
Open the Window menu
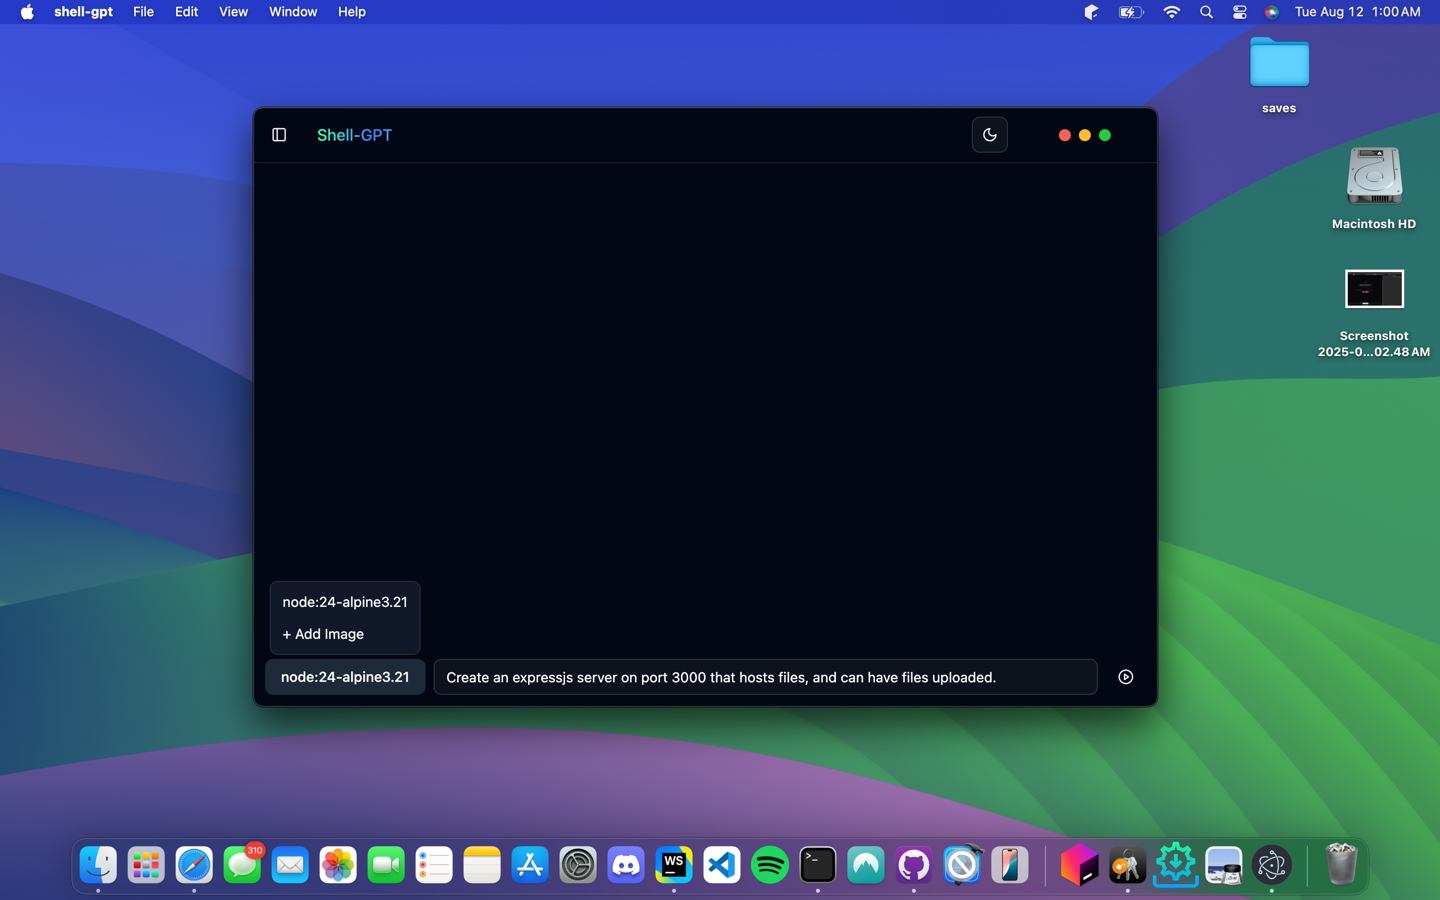pyautogui.click(x=292, y=12)
